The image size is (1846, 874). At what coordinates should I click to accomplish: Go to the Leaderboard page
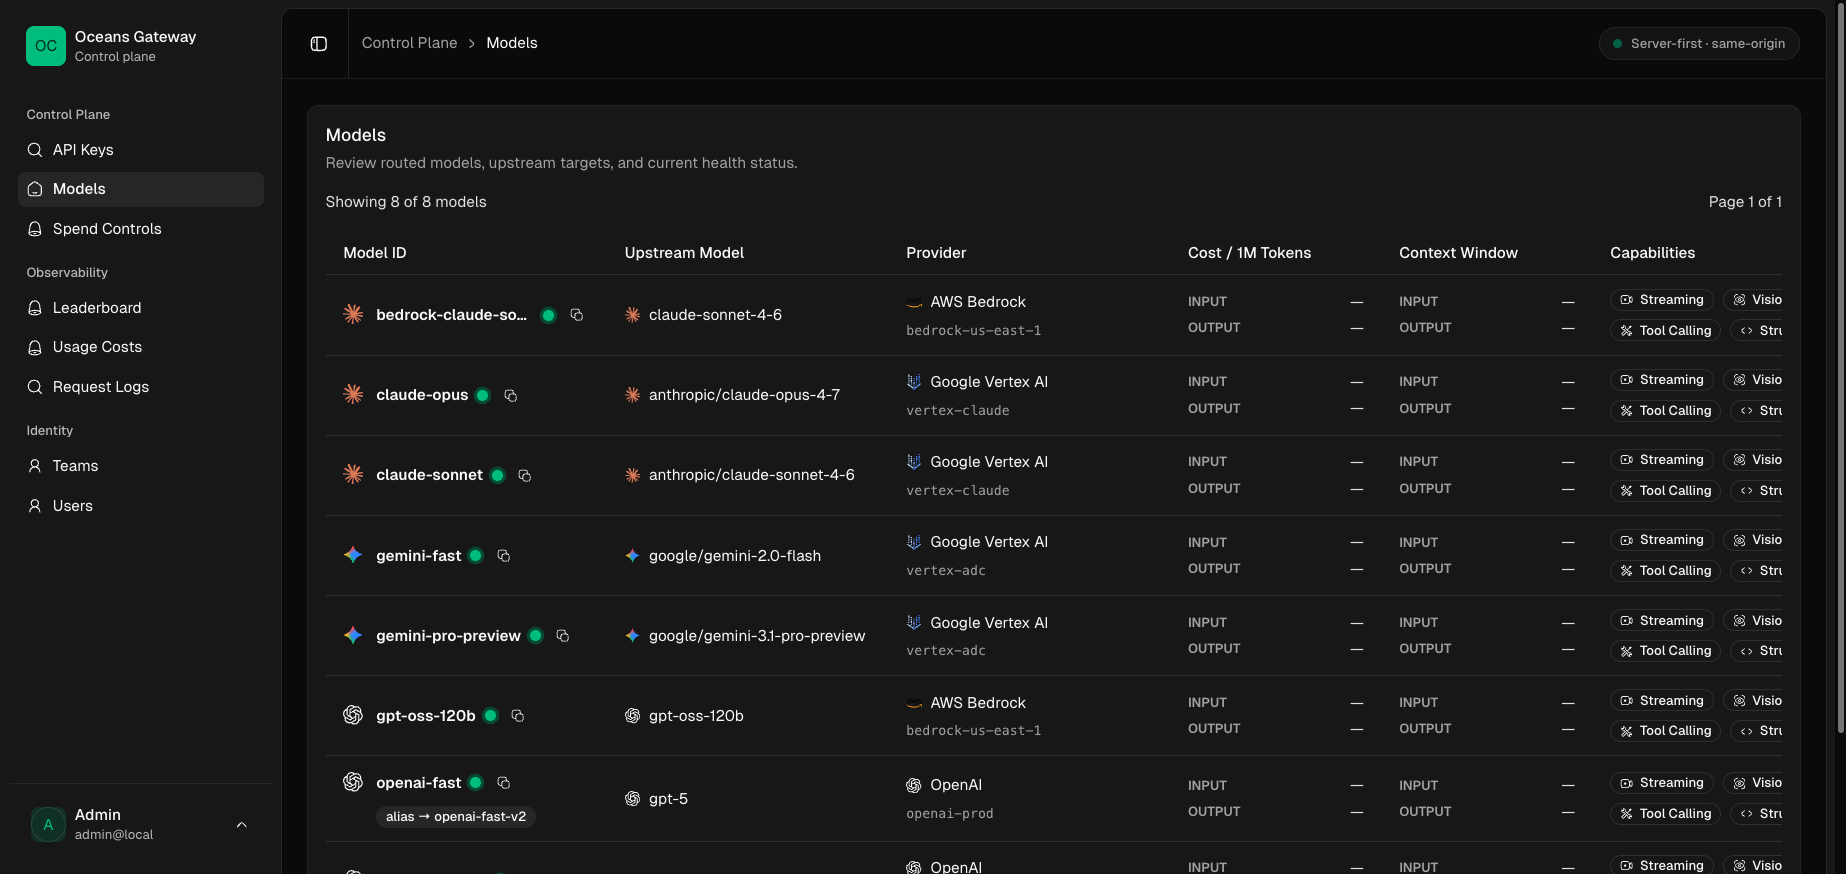pos(141,308)
